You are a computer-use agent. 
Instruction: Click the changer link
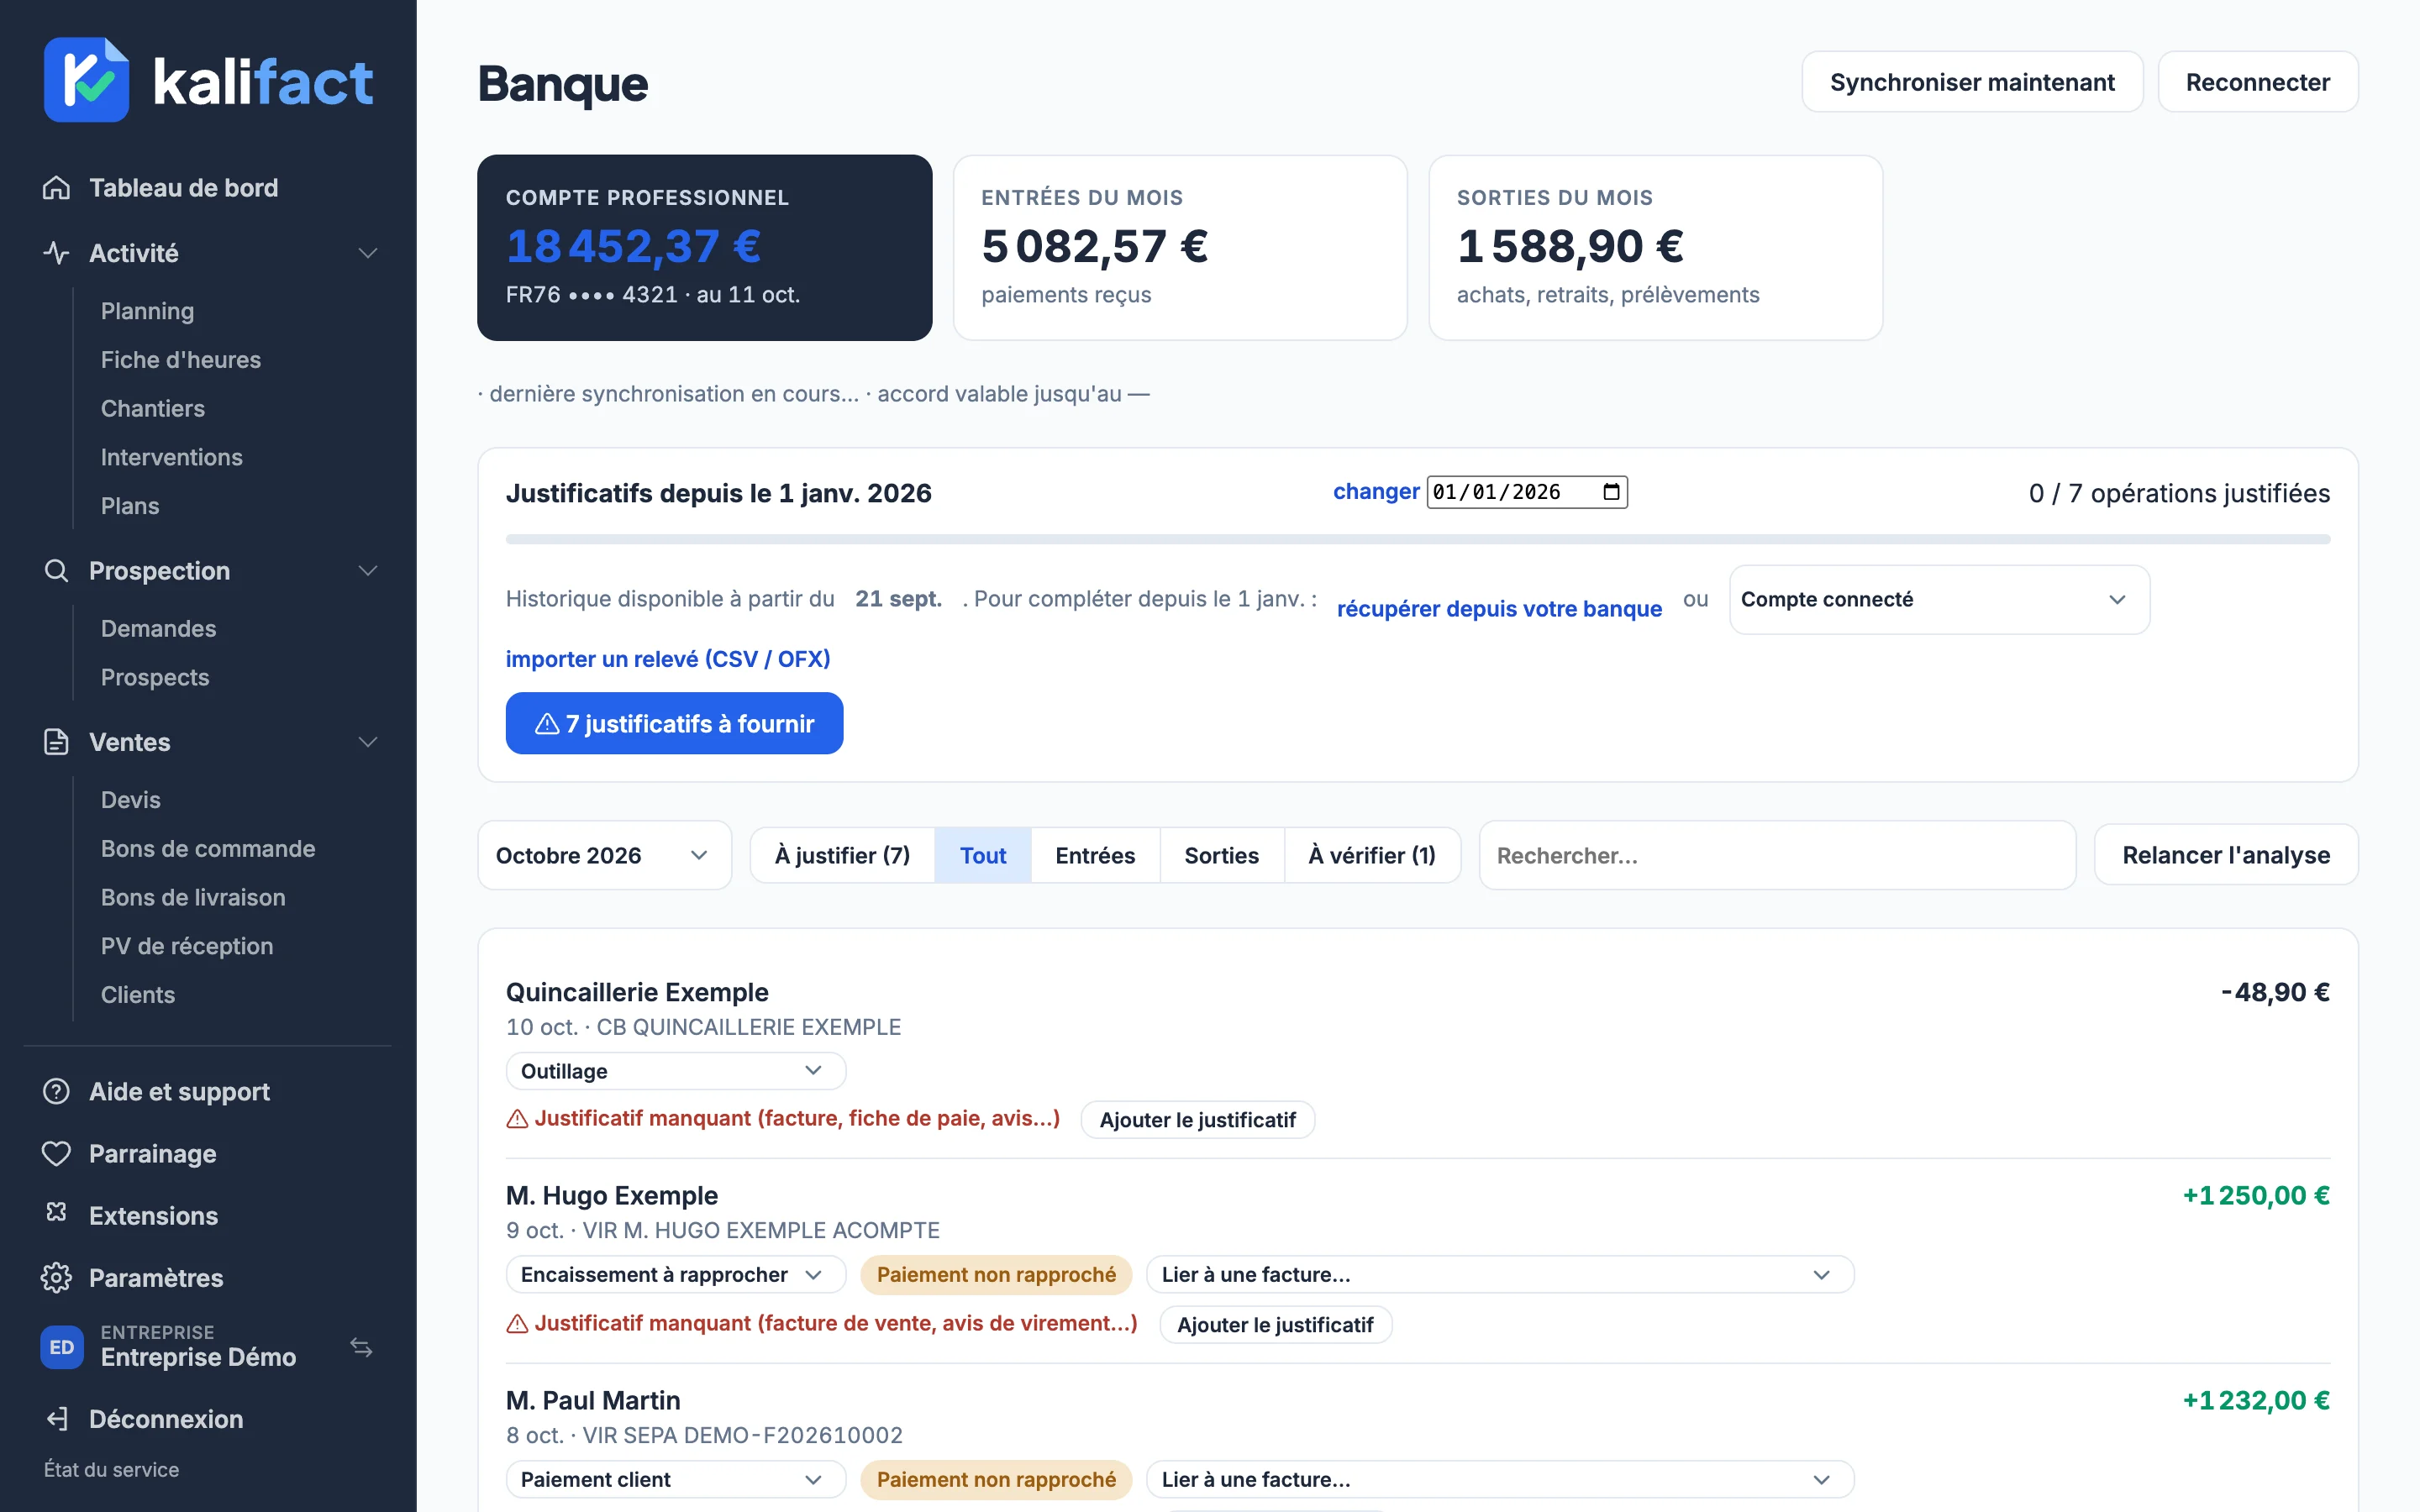(1375, 492)
